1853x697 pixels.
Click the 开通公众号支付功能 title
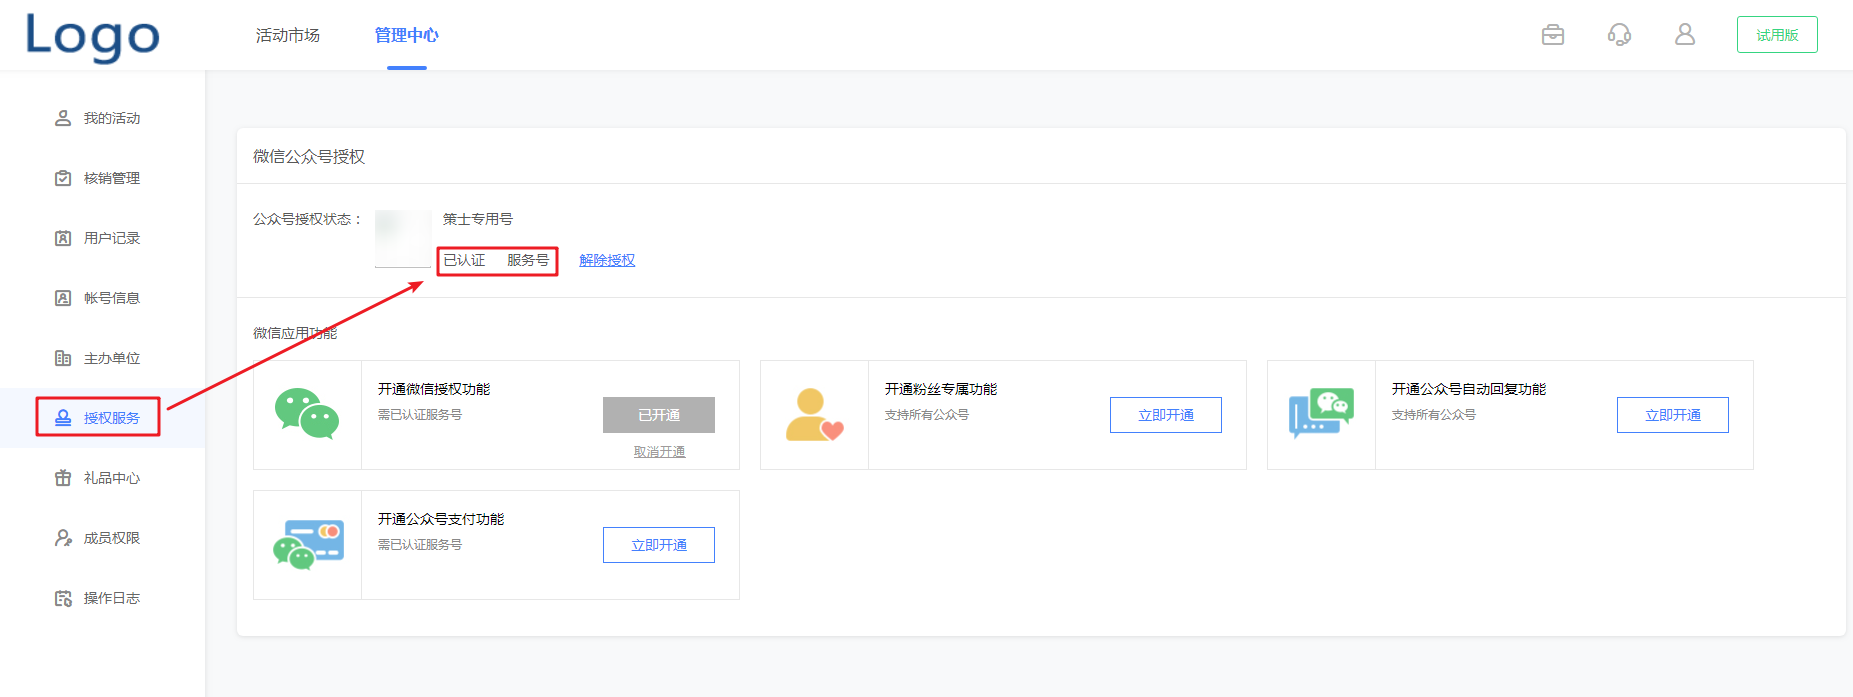point(441,519)
